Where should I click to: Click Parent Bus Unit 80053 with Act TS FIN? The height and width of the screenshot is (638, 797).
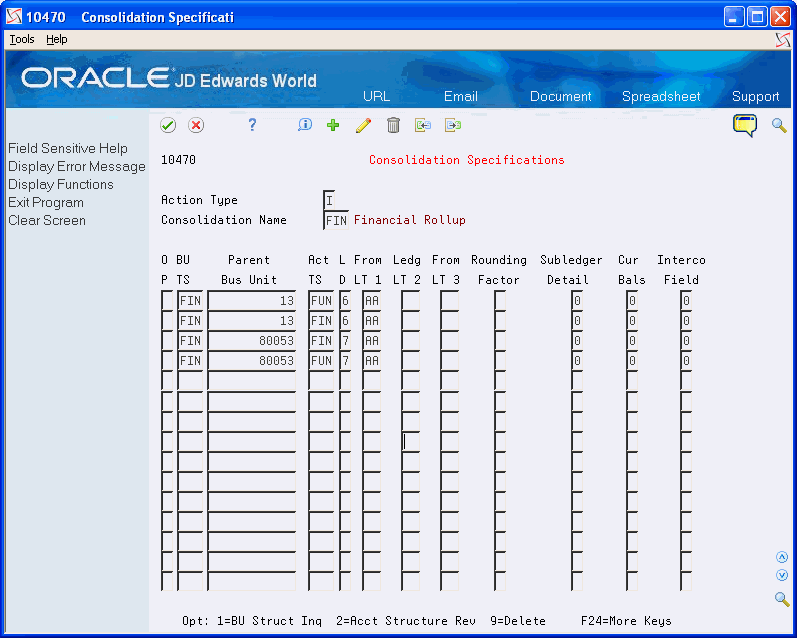click(252, 341)
